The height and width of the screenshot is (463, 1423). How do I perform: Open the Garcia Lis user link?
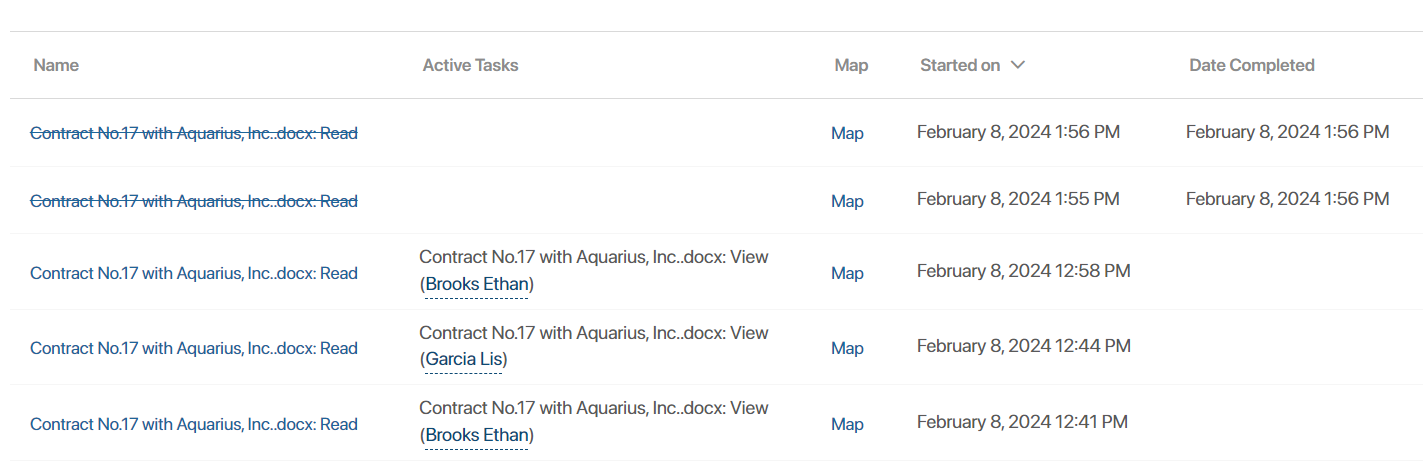pyautogui.click(x=464, y=359)
